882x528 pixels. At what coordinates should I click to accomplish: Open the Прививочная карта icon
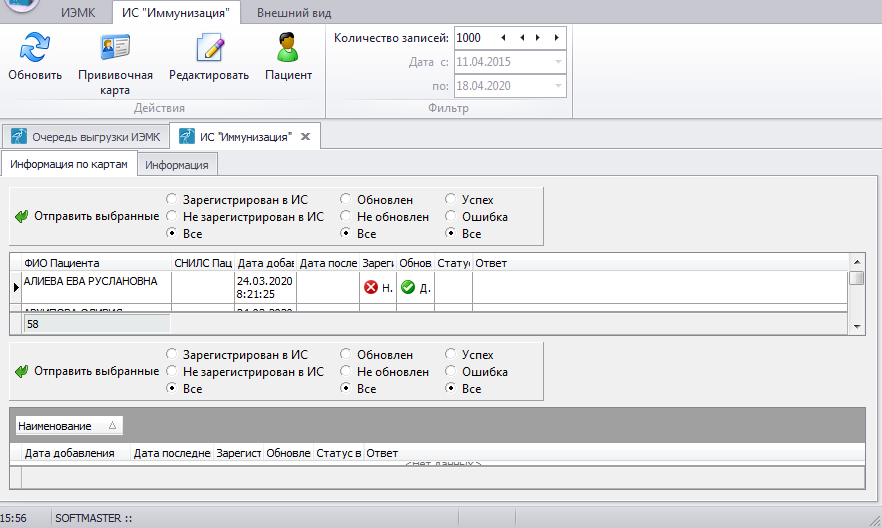(x=115, y=47)
